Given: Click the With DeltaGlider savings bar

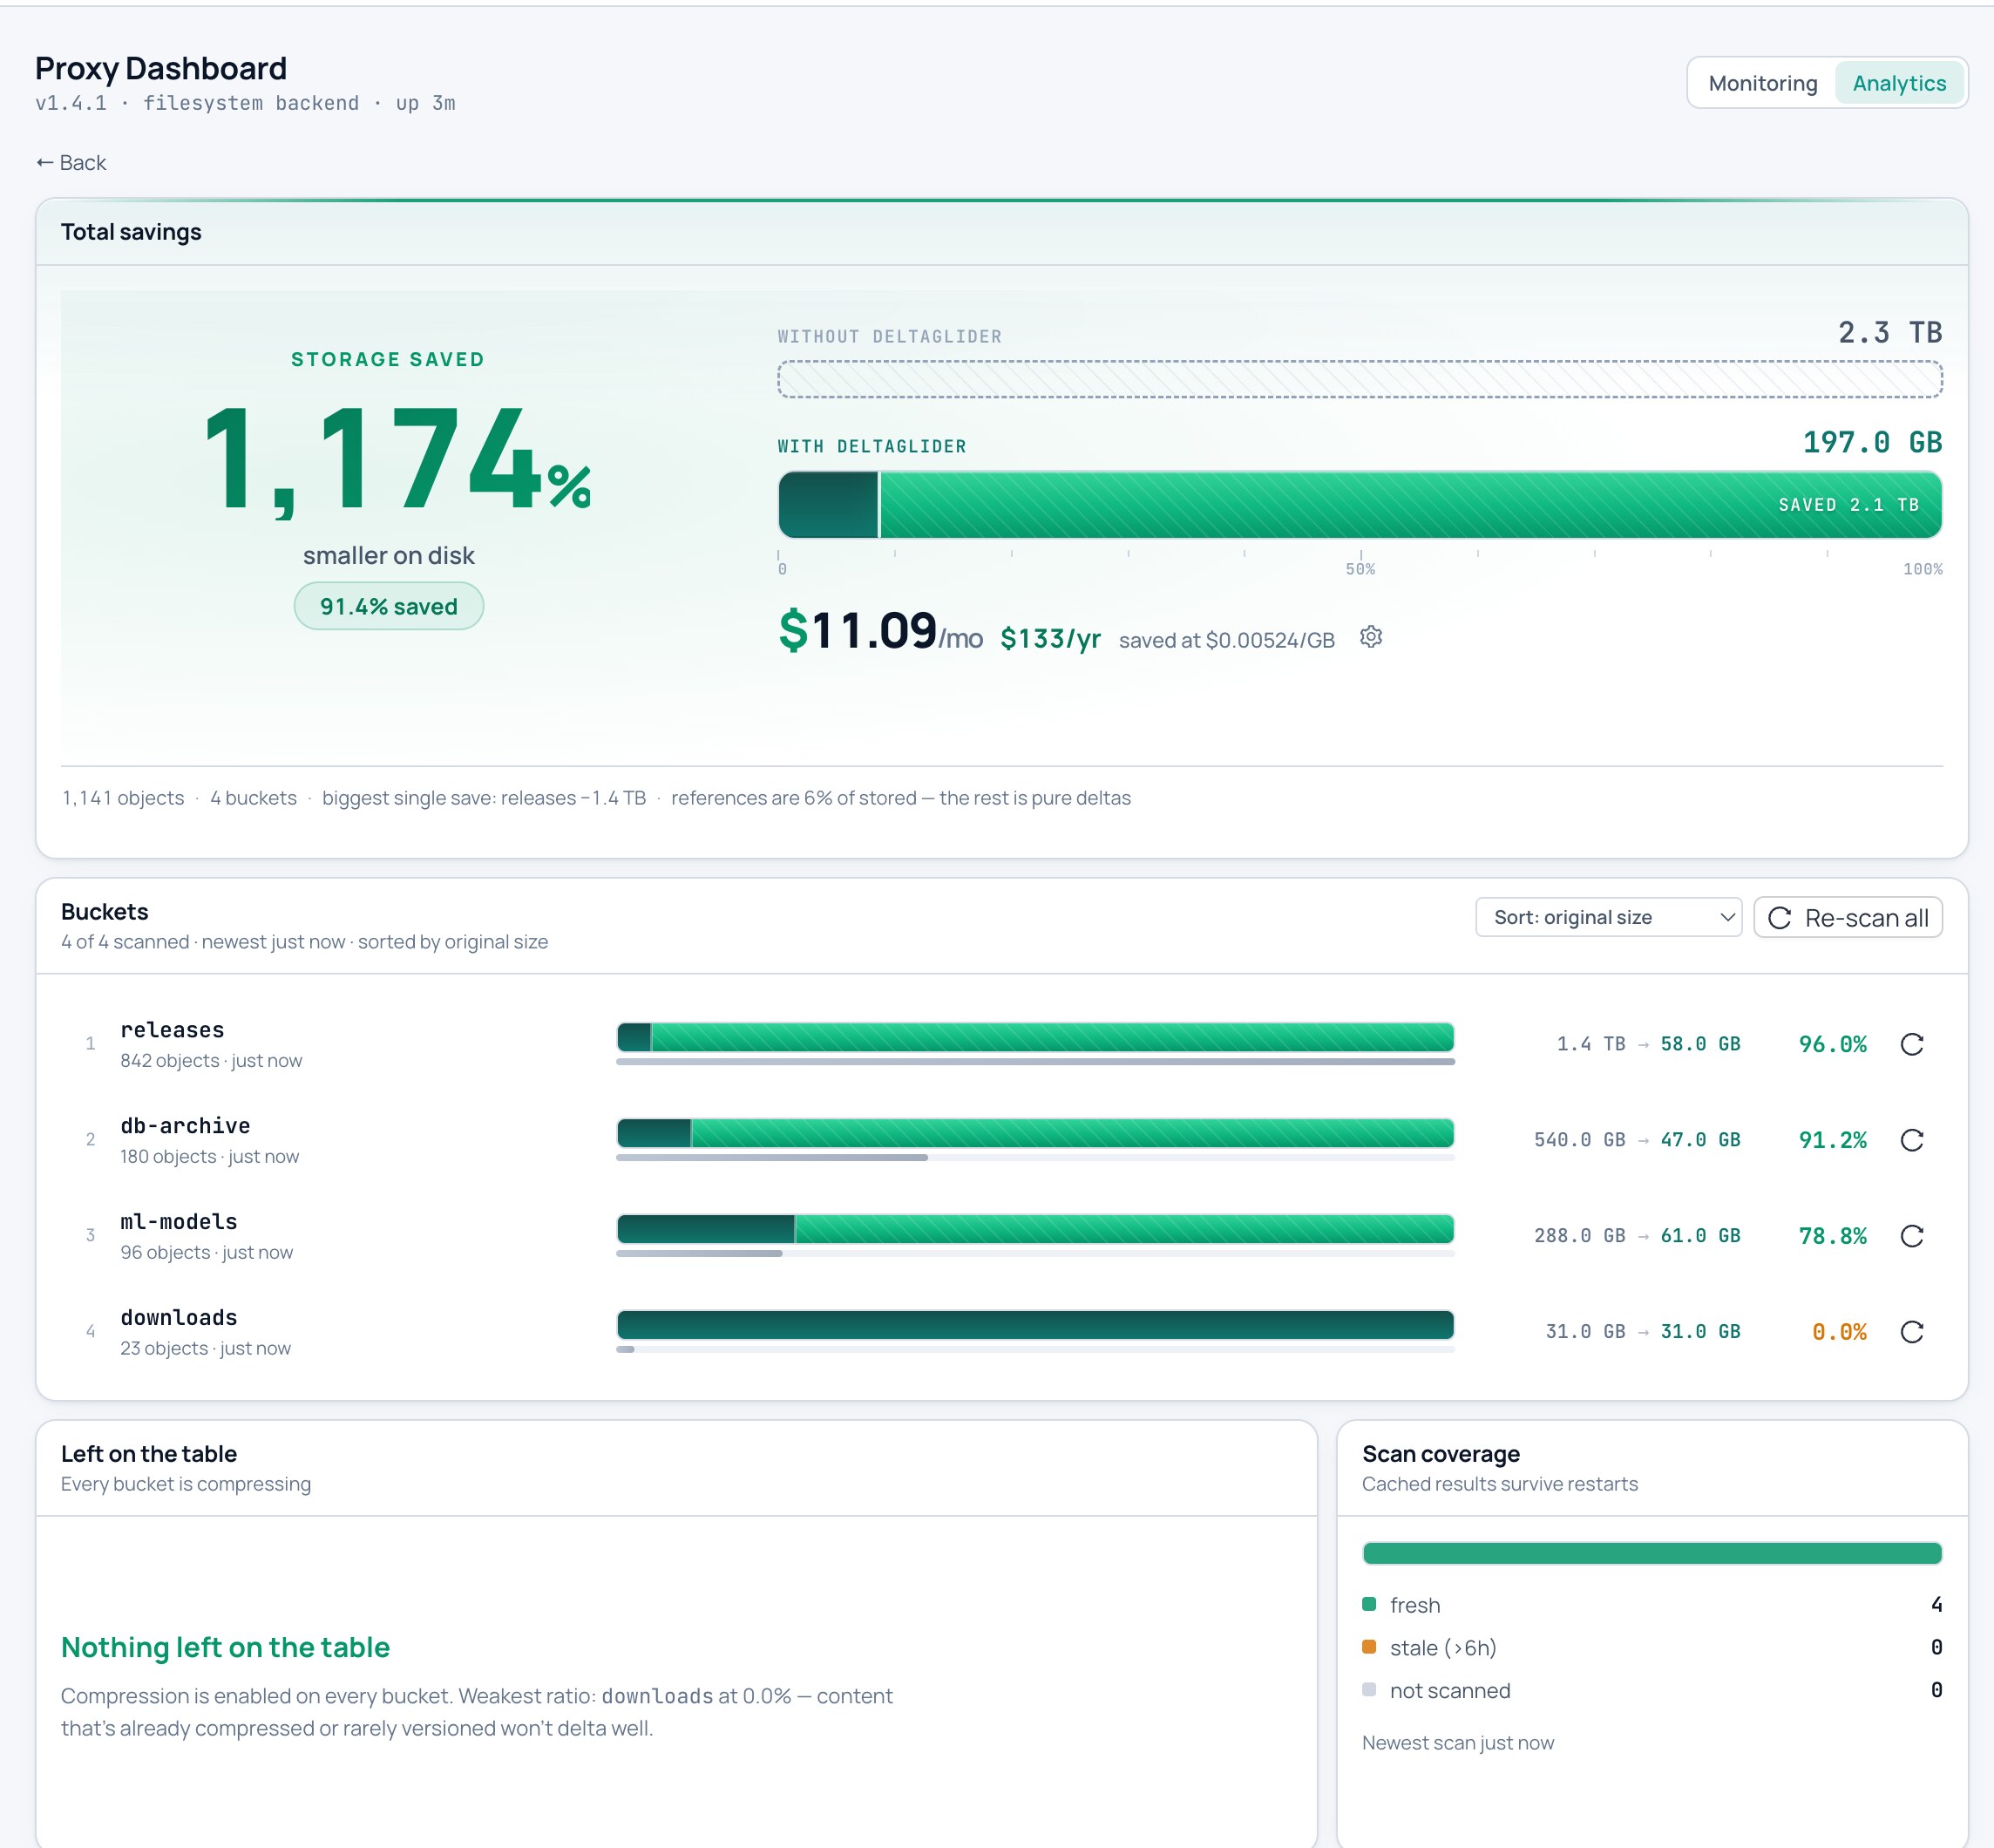Looking at the screenshot, I should point(1360,505).
